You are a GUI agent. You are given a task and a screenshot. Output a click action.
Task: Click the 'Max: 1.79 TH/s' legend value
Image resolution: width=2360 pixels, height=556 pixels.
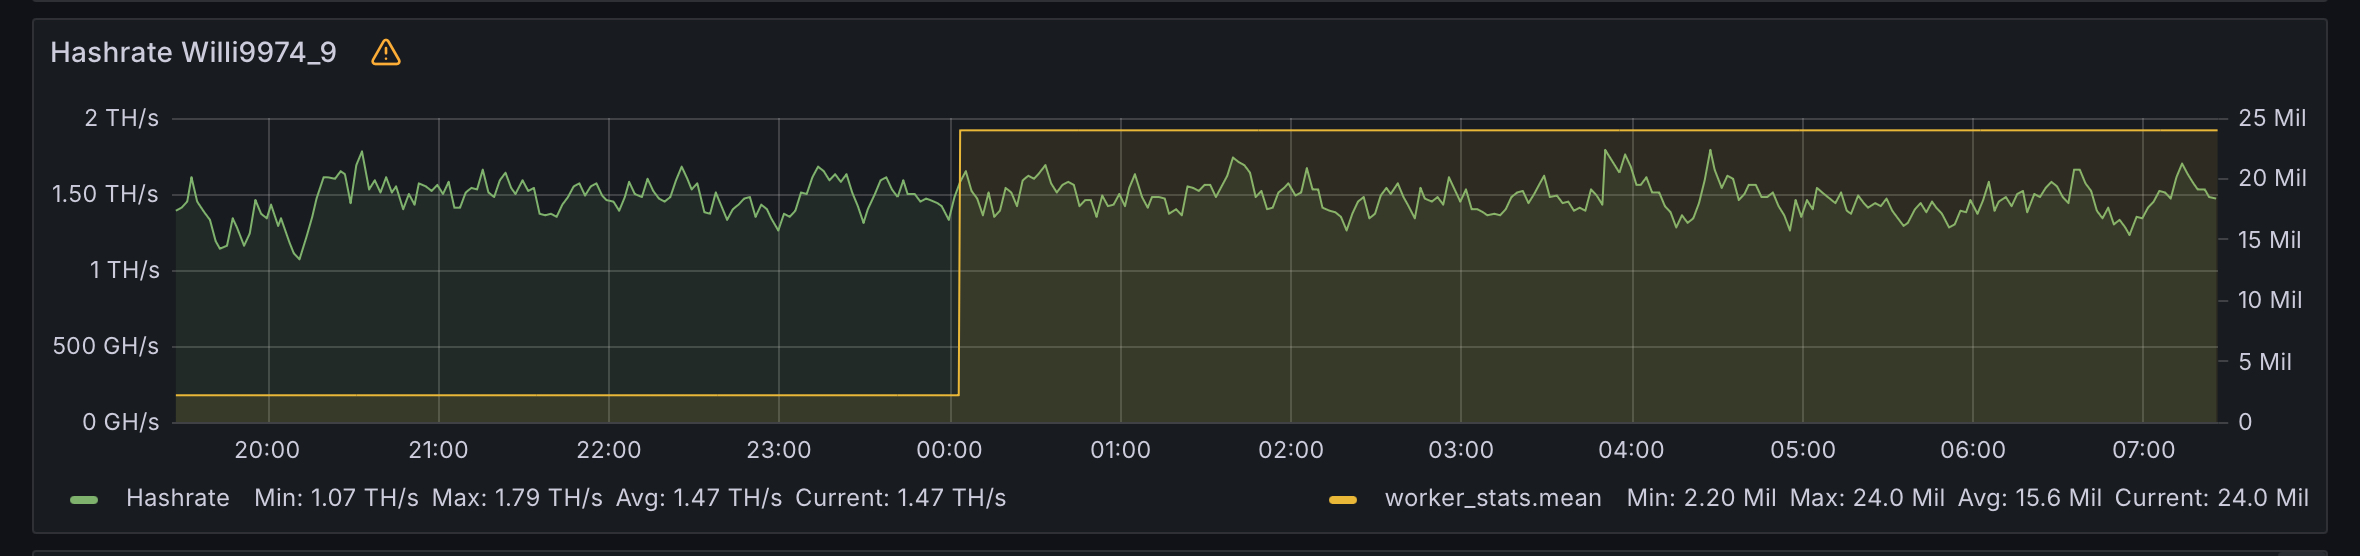click(517, 498)
